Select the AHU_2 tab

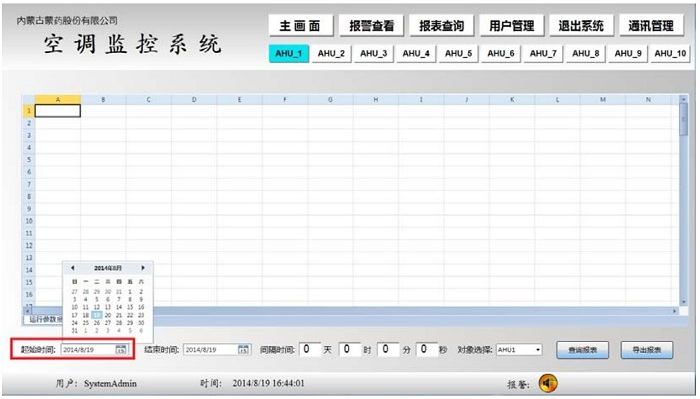coord(331,54)
